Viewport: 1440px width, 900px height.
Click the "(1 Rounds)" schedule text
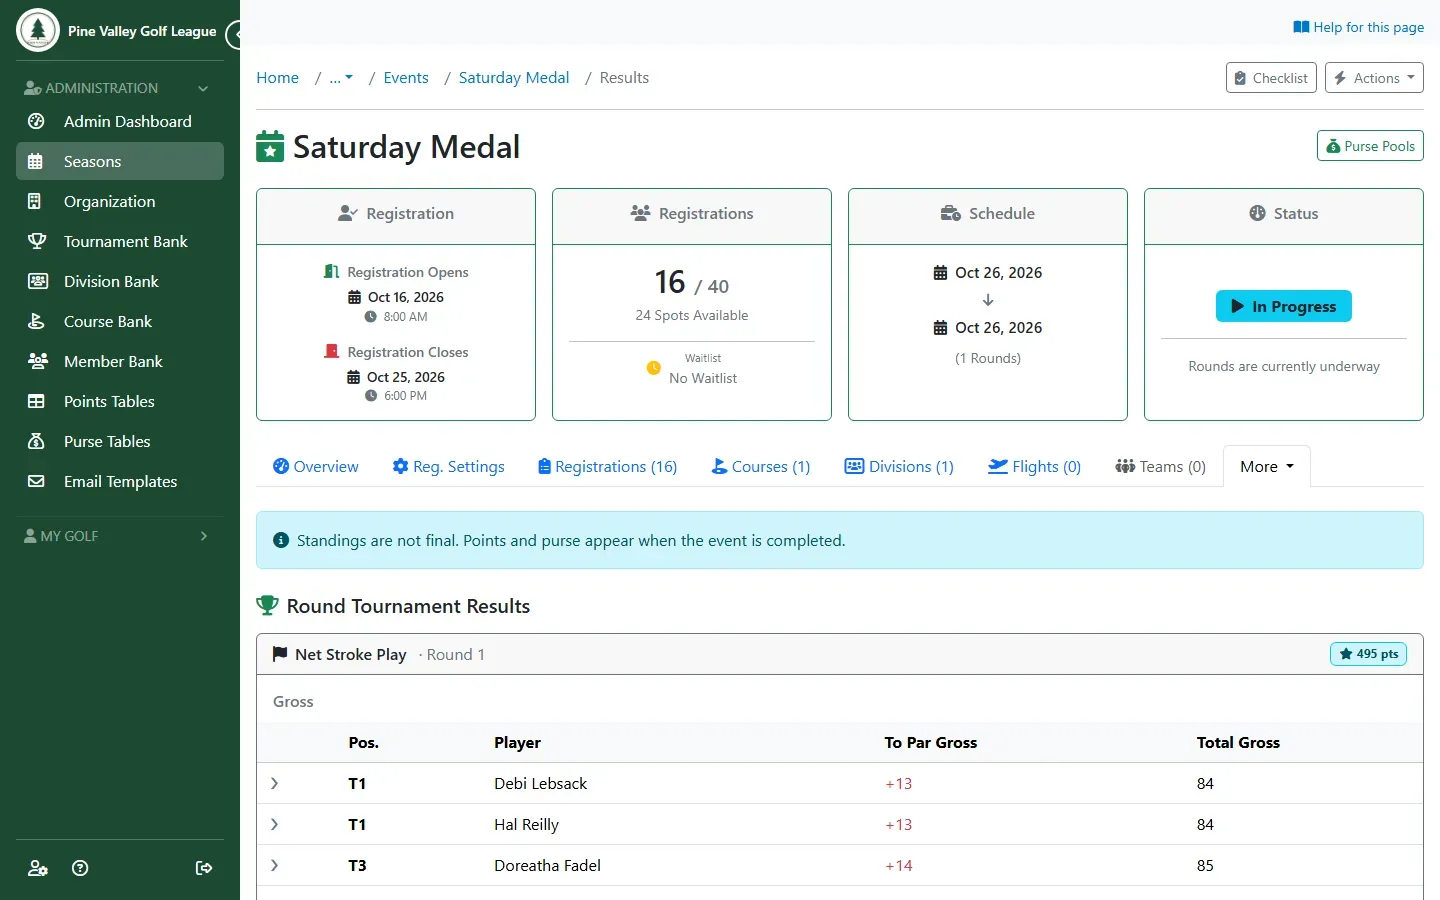tap(988, 358)
